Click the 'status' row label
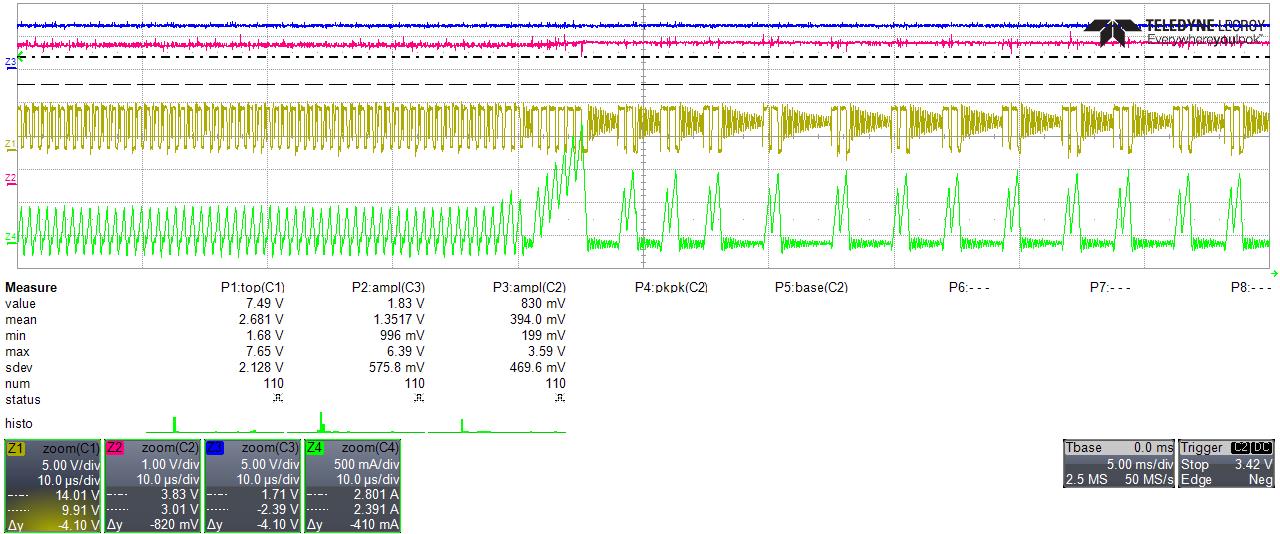 21,400
